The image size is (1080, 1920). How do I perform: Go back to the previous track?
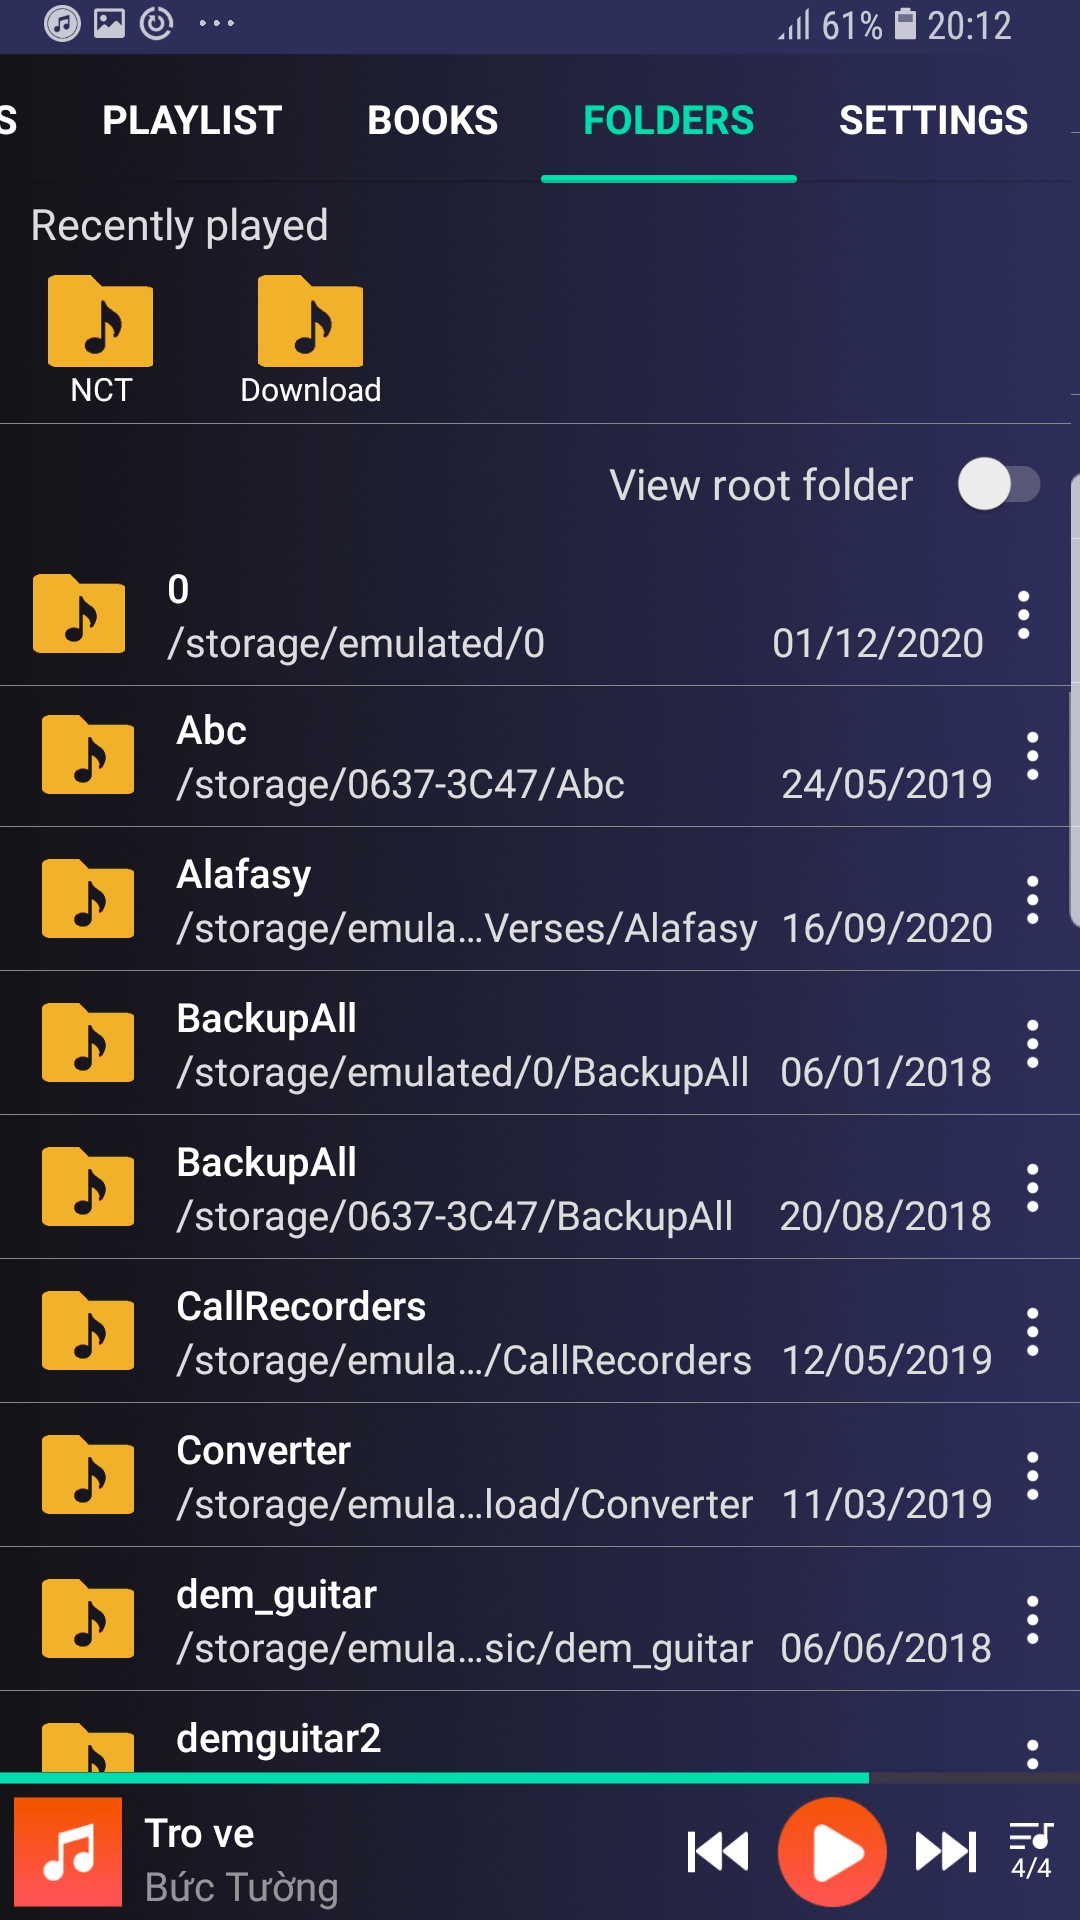[x=718, y=1851]
